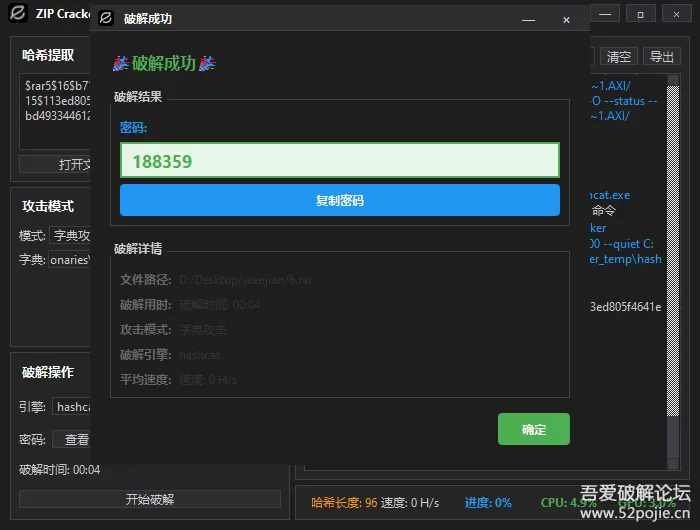Export the log with 导出 button
Viewport: 700px width, 530px height.
pyautogui.click(x=662, y=57)
